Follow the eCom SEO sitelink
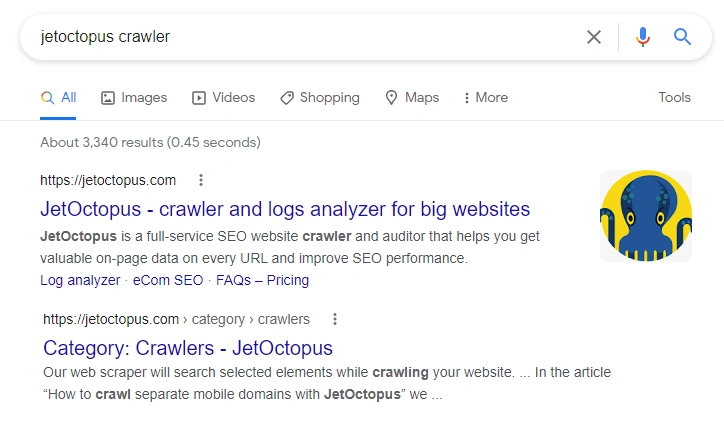 click(x=168, y=280)
